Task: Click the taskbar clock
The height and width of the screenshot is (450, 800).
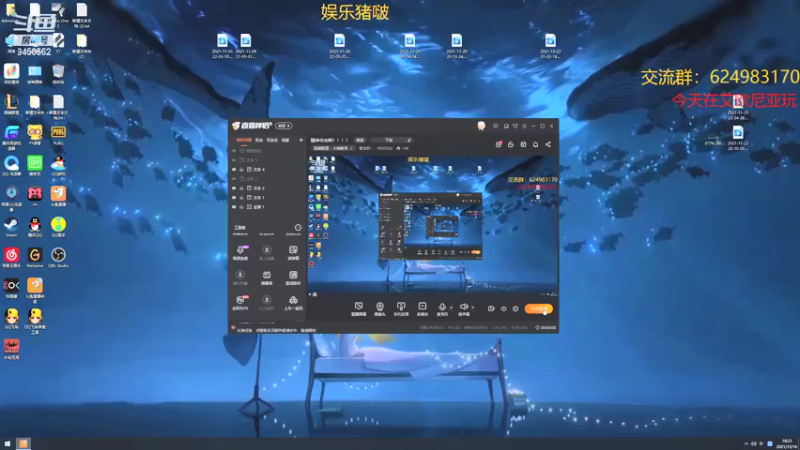Action: click(x=788, y=444)
